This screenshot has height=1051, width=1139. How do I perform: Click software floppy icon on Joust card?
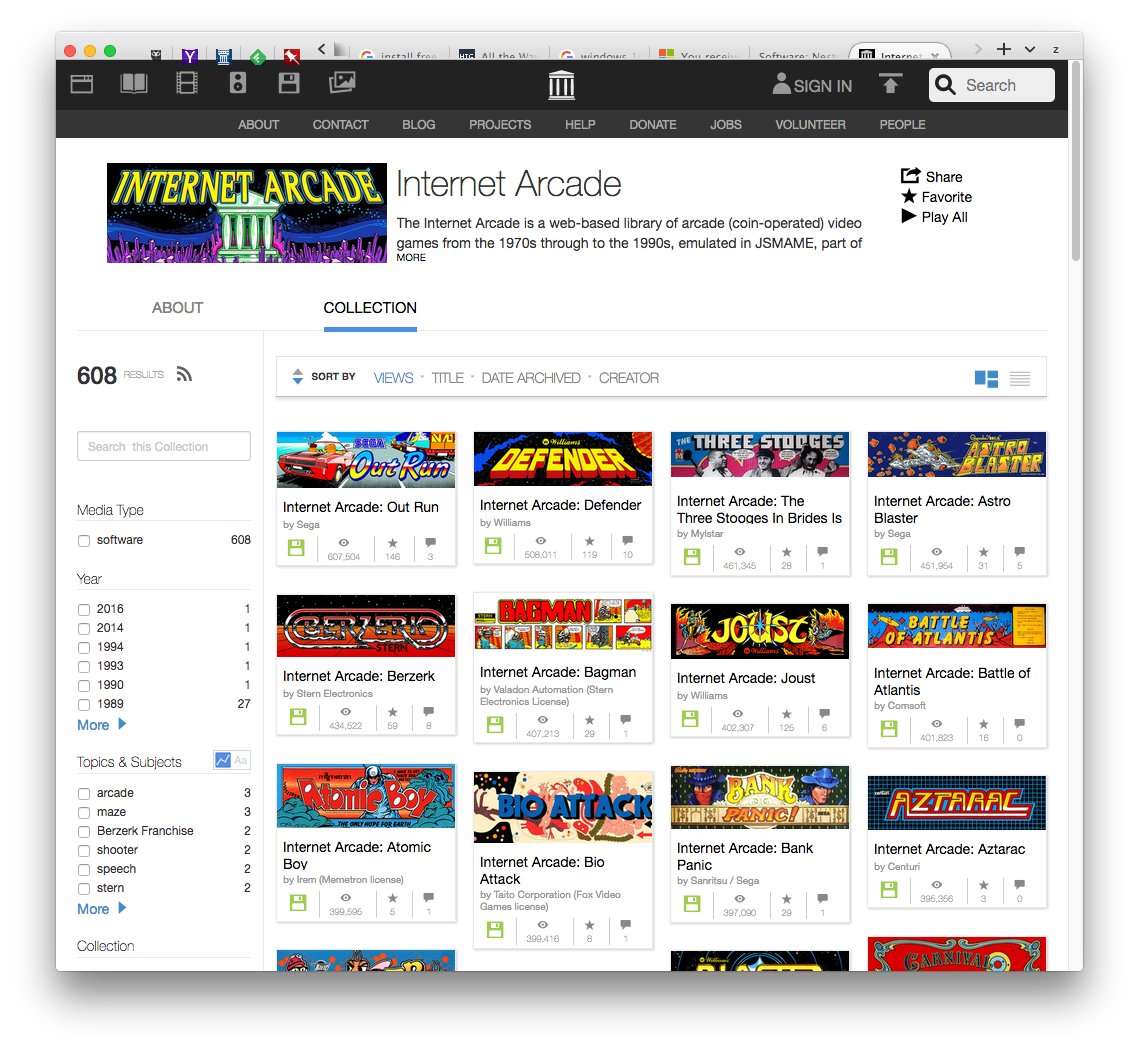[690, 718]
